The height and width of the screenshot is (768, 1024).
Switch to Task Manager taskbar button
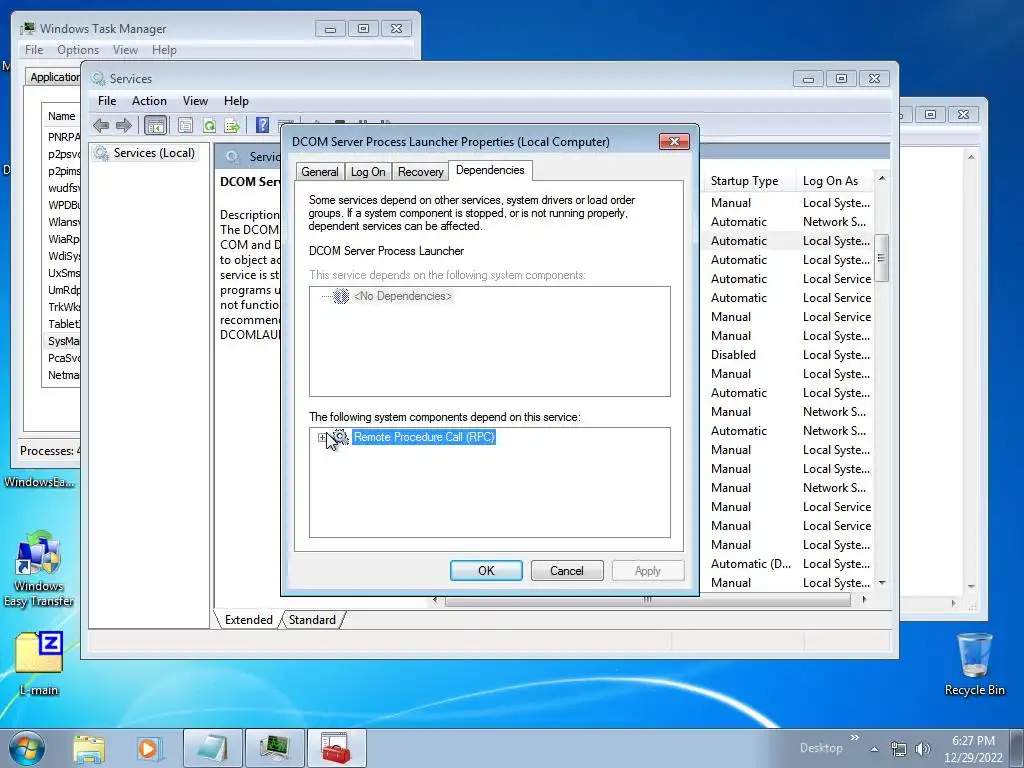click(274, 748)
